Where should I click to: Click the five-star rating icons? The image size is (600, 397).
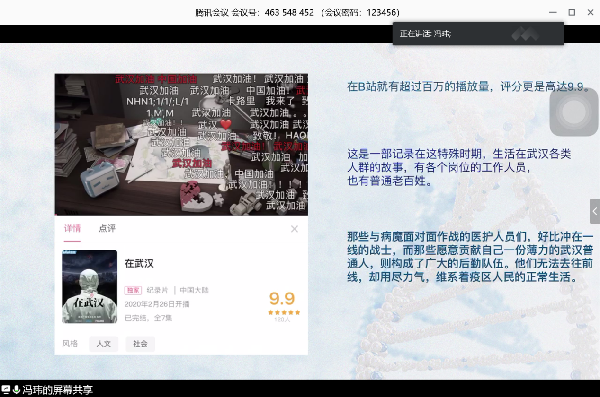[284, 312]
